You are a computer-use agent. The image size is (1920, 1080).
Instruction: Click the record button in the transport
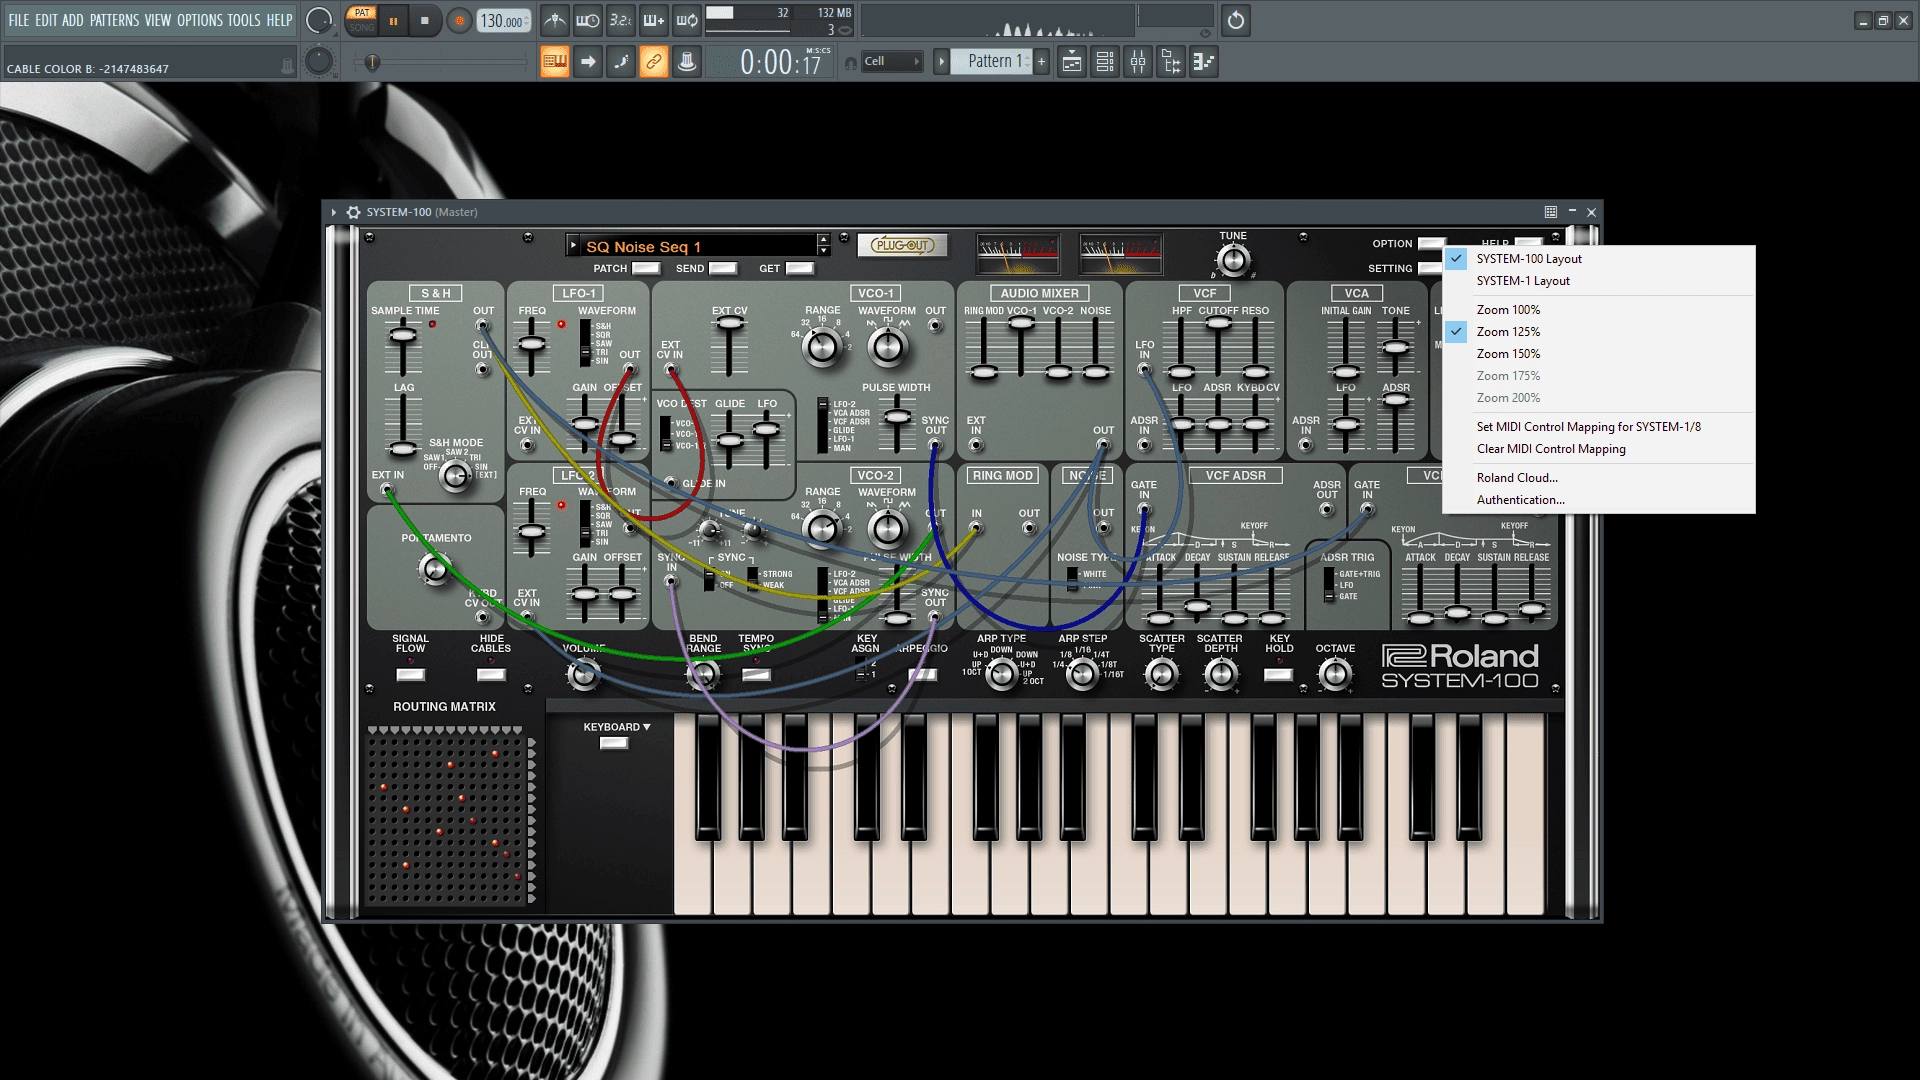pos(459,21)
